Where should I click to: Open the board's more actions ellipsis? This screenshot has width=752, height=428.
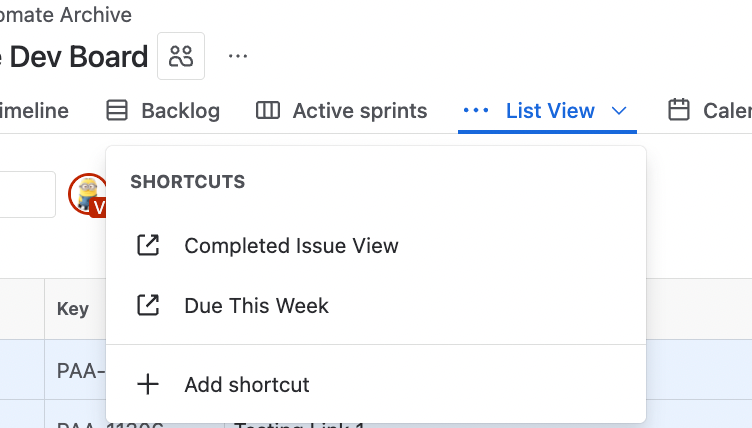pyautogui.click(x=238, y=56)
